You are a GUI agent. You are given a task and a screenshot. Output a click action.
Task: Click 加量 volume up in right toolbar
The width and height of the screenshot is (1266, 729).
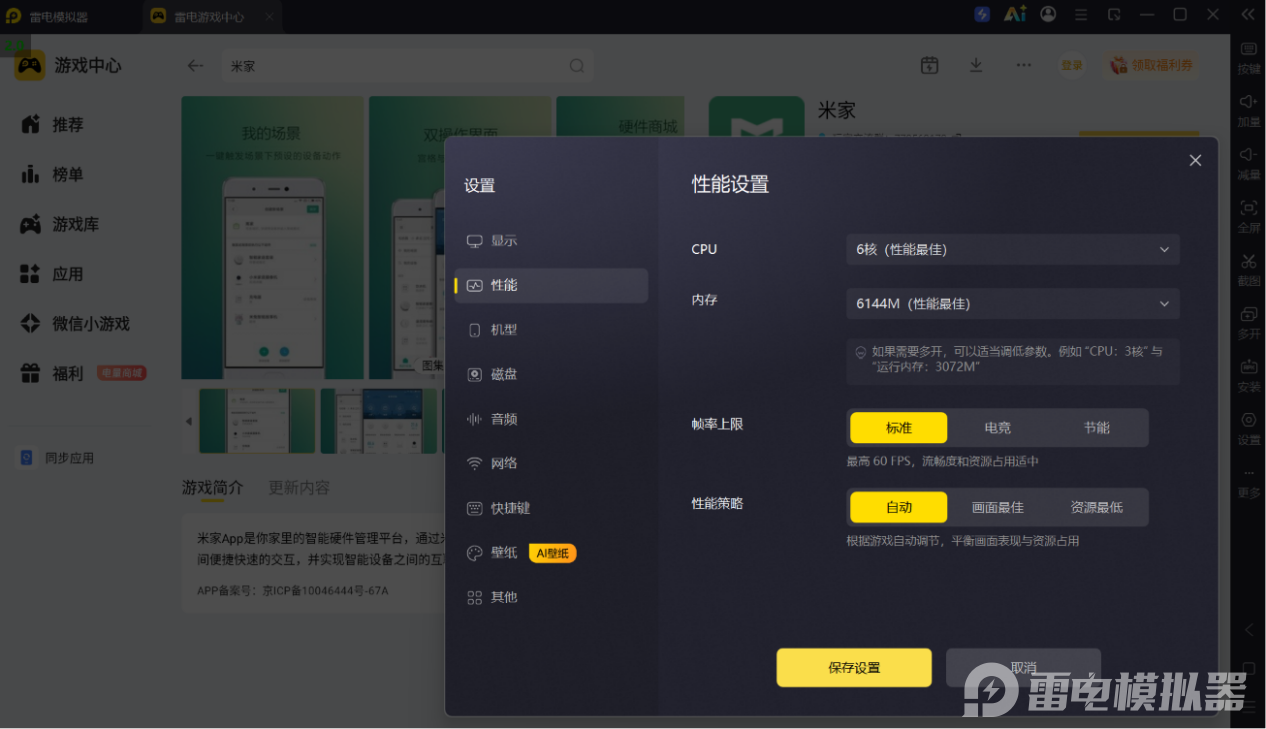tap(1249, 111)
